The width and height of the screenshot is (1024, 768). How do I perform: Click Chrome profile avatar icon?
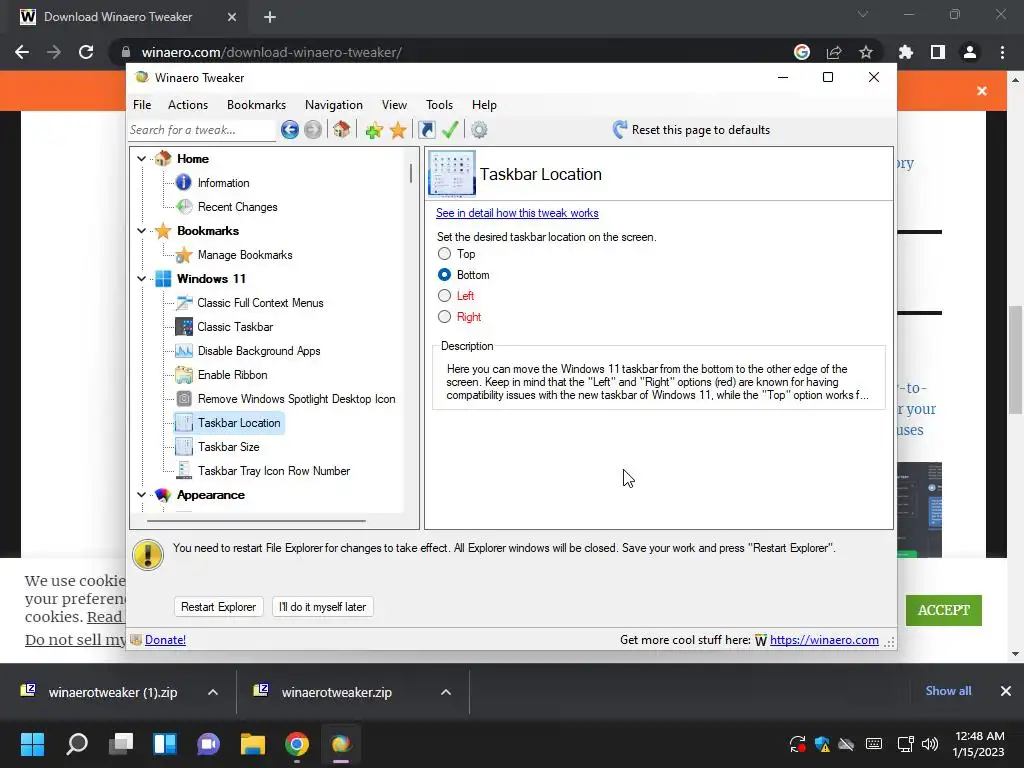click(x=970, y=52)
